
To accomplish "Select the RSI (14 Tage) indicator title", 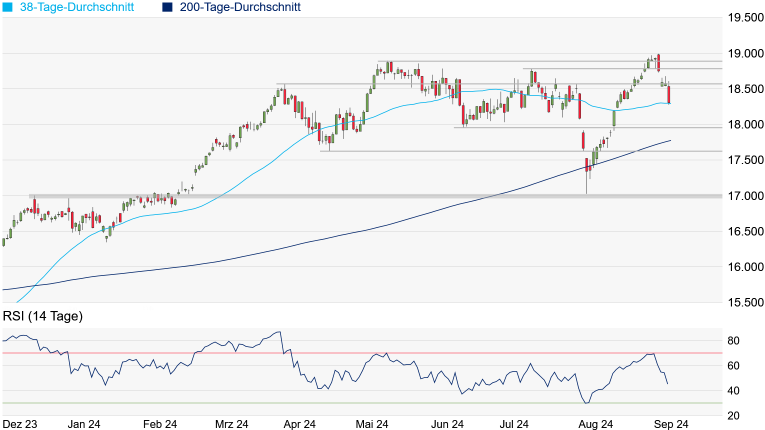I will coord(42,316).
